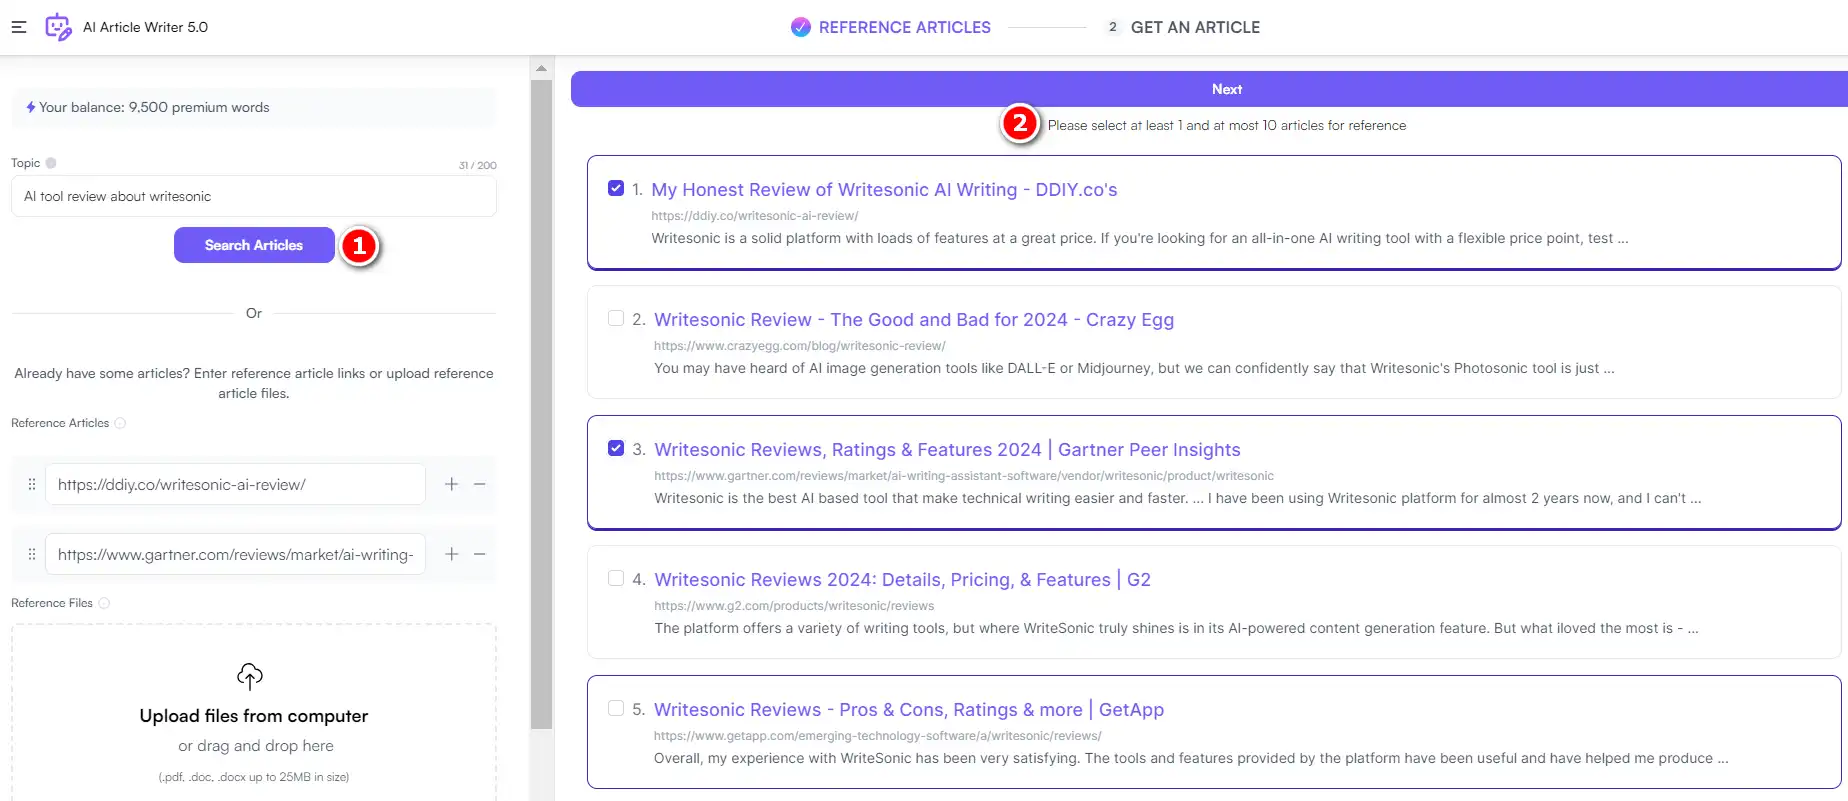The height and width of the screenshot is (801, 1848).
Task: Edit the gartner.com reference URL field
Action: [236, 554]
